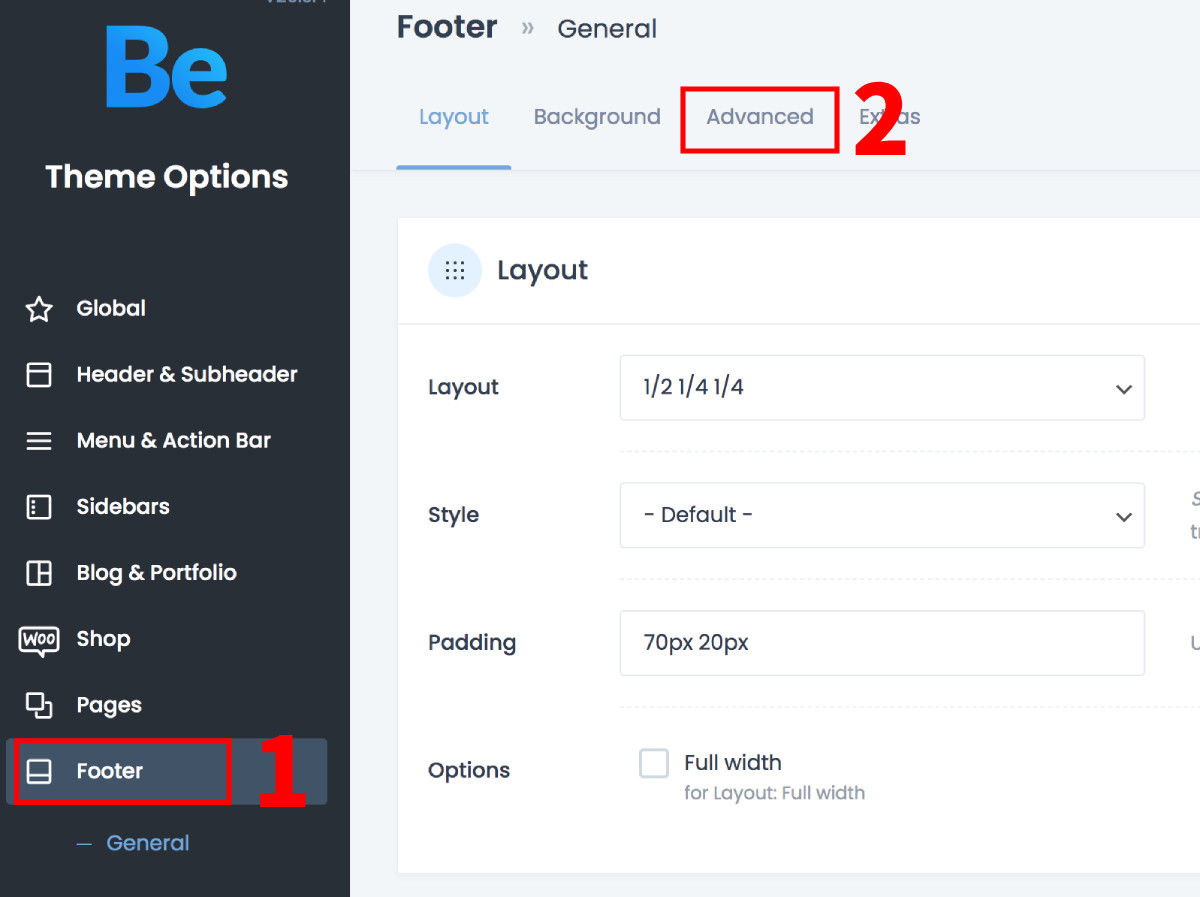The width and height of the screenshot is (1200, 897).
Task: Open the General submenu under Footer
Action: (148, 843)
